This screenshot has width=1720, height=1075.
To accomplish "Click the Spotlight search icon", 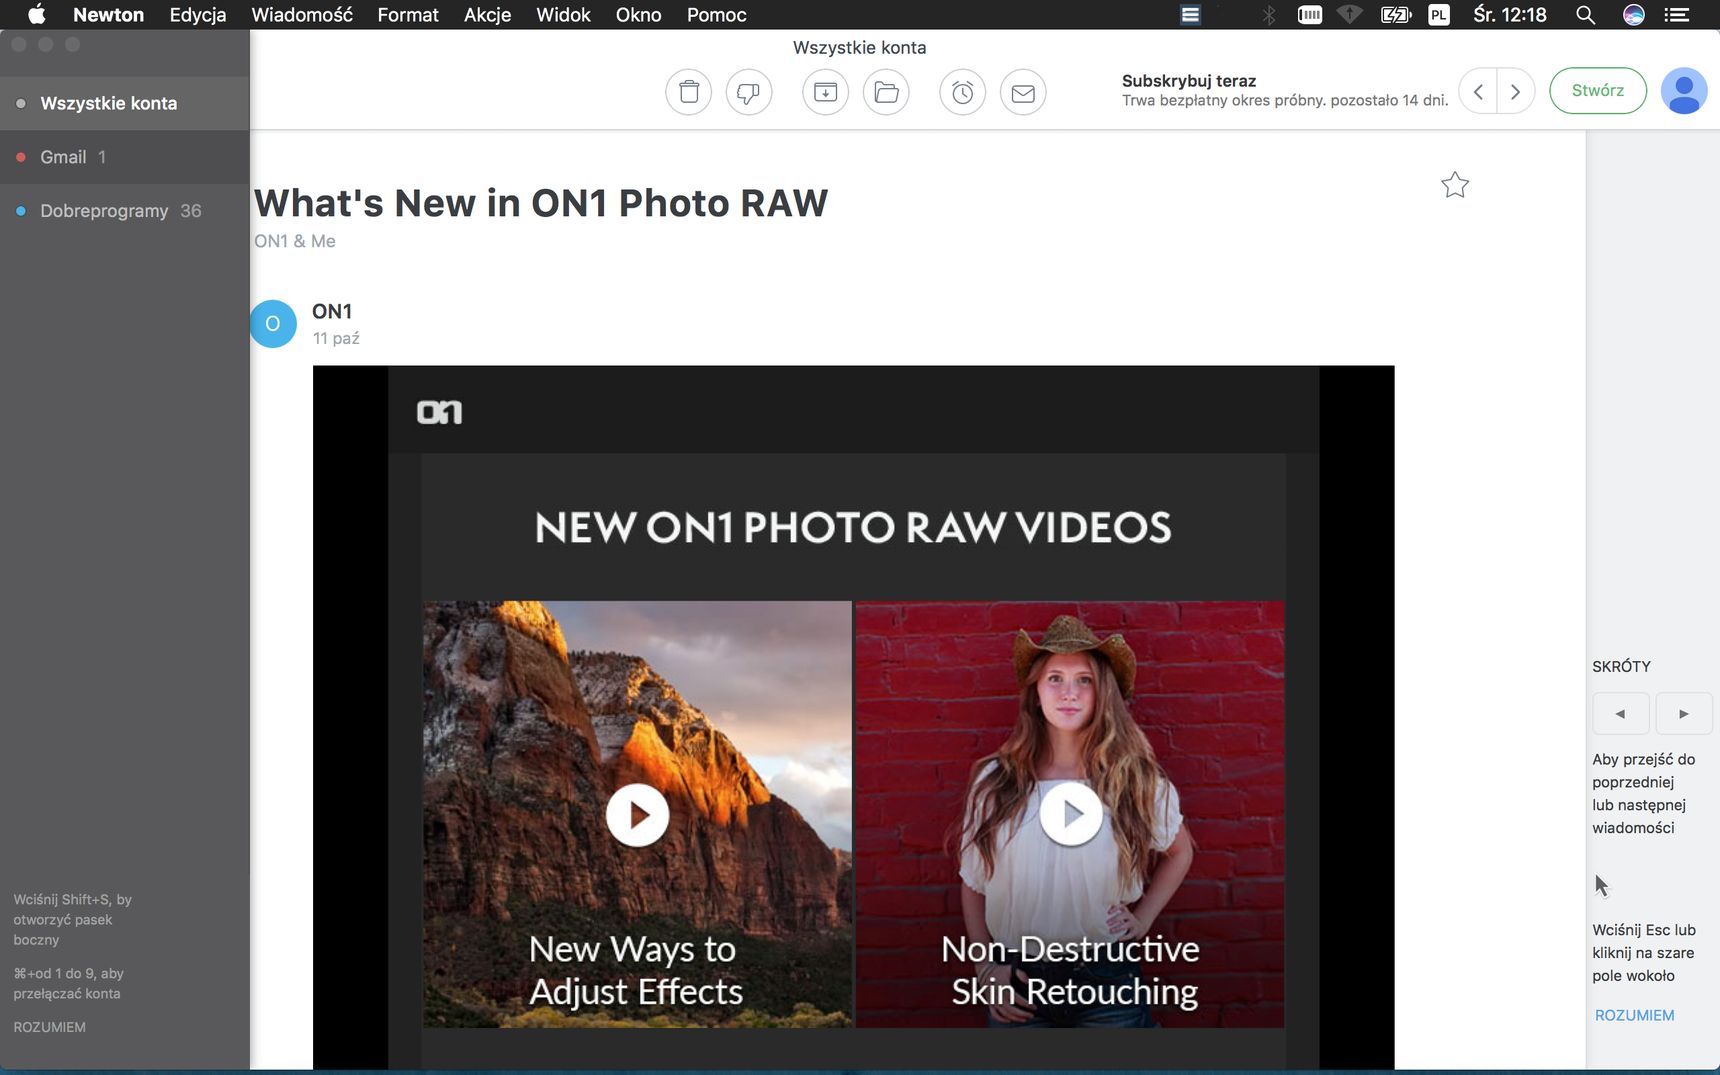I will (x=1585, y=15).
